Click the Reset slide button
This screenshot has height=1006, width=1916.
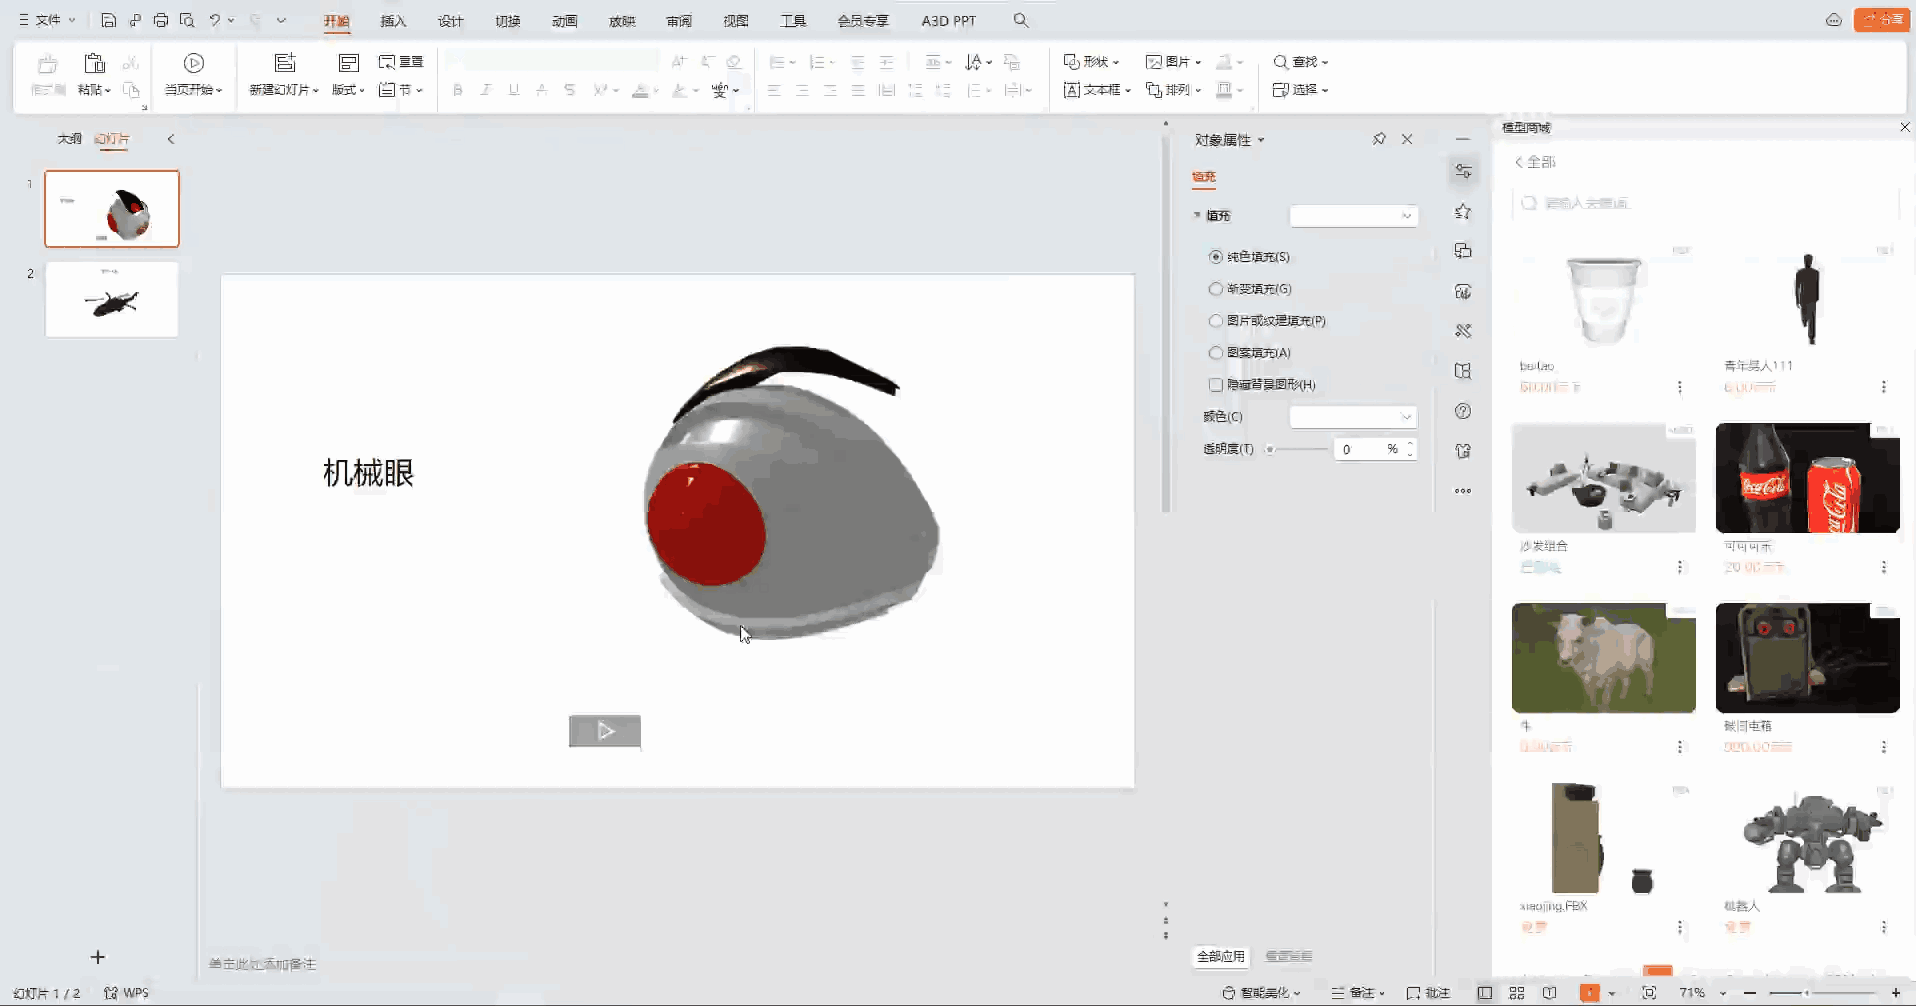pos(401,62)
